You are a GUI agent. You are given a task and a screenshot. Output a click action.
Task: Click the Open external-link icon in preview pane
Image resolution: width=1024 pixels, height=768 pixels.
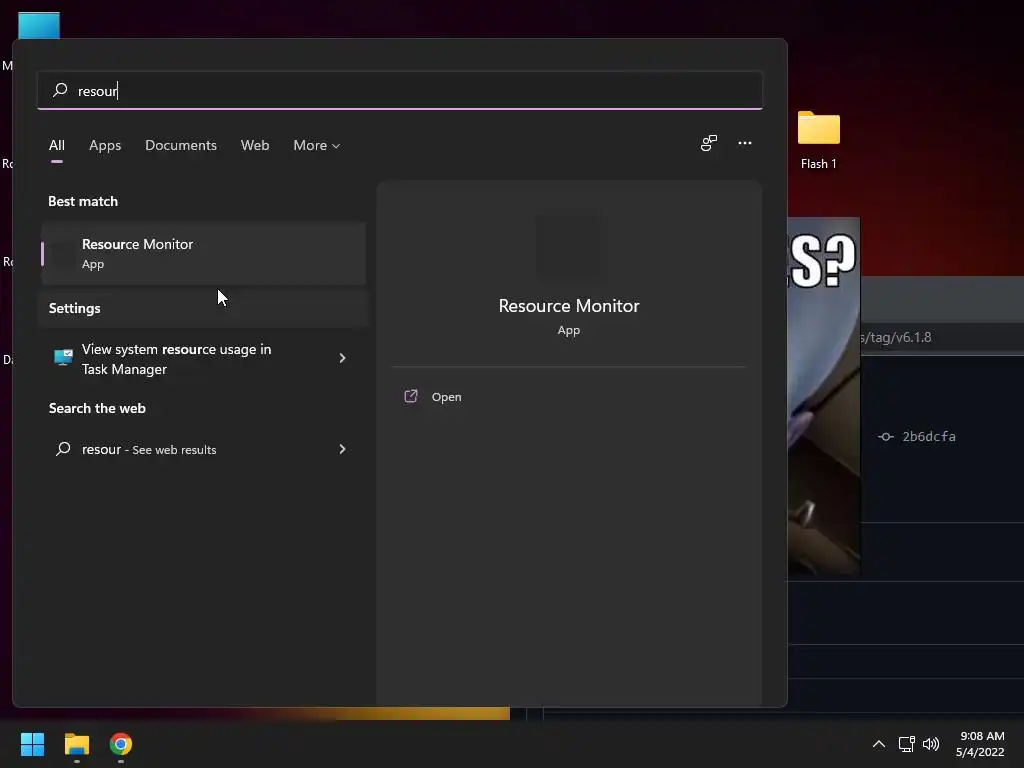click(411, 396)
